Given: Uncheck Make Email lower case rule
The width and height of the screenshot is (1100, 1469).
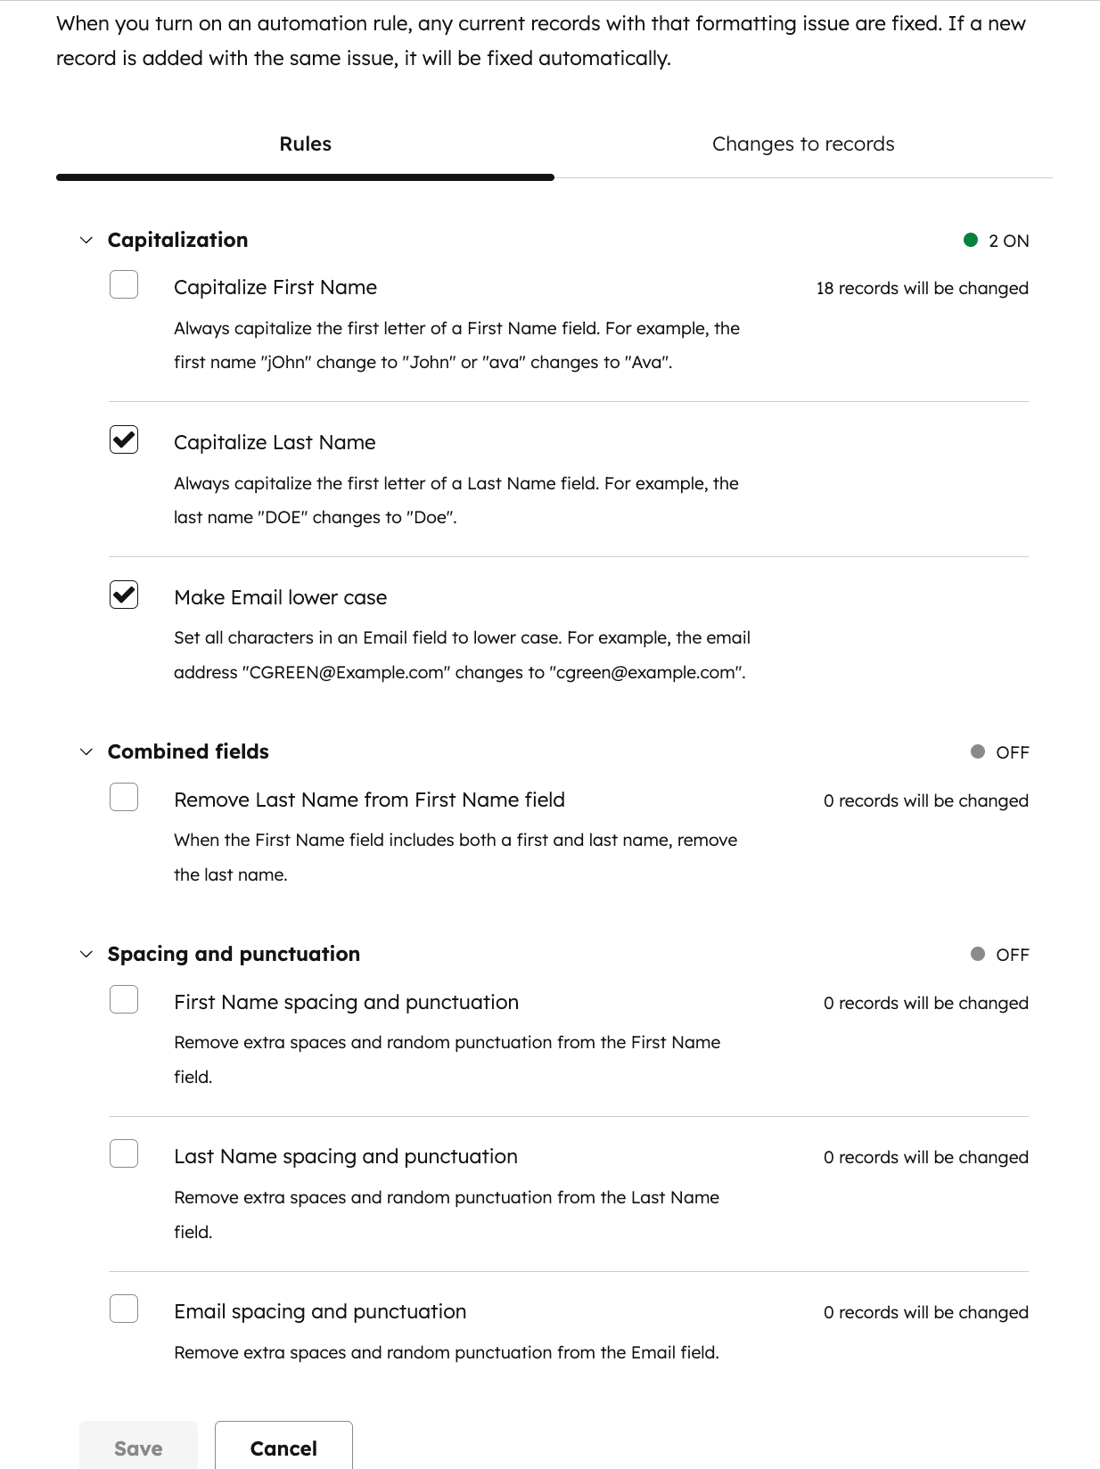Looking at the screenshot, I should (x=124, y=595).
